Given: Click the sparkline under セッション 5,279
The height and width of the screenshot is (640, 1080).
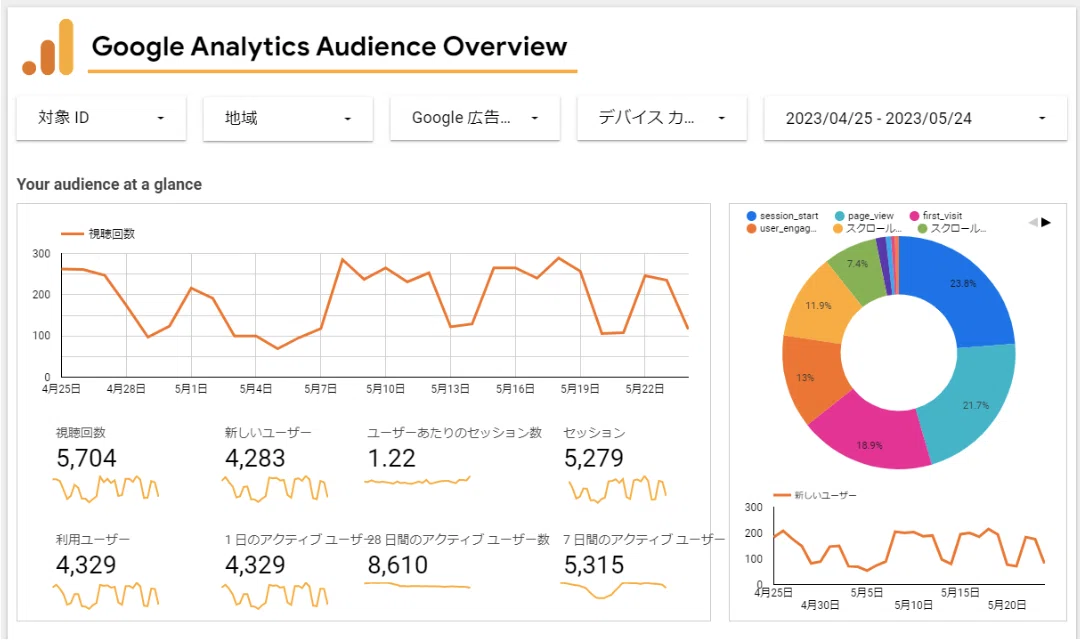Looking at the screenshot, I should point(617,488).
